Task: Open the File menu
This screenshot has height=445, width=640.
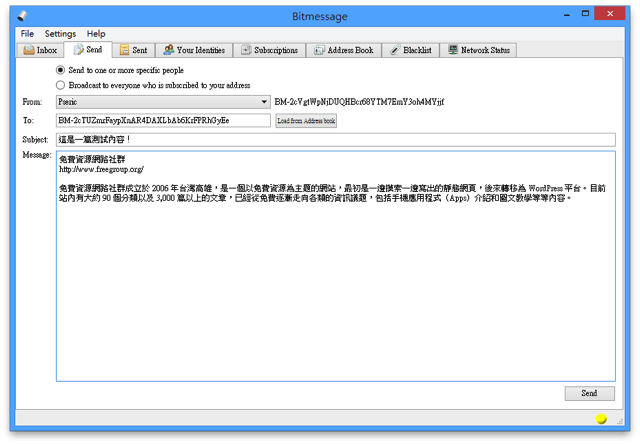Action: 27,34
